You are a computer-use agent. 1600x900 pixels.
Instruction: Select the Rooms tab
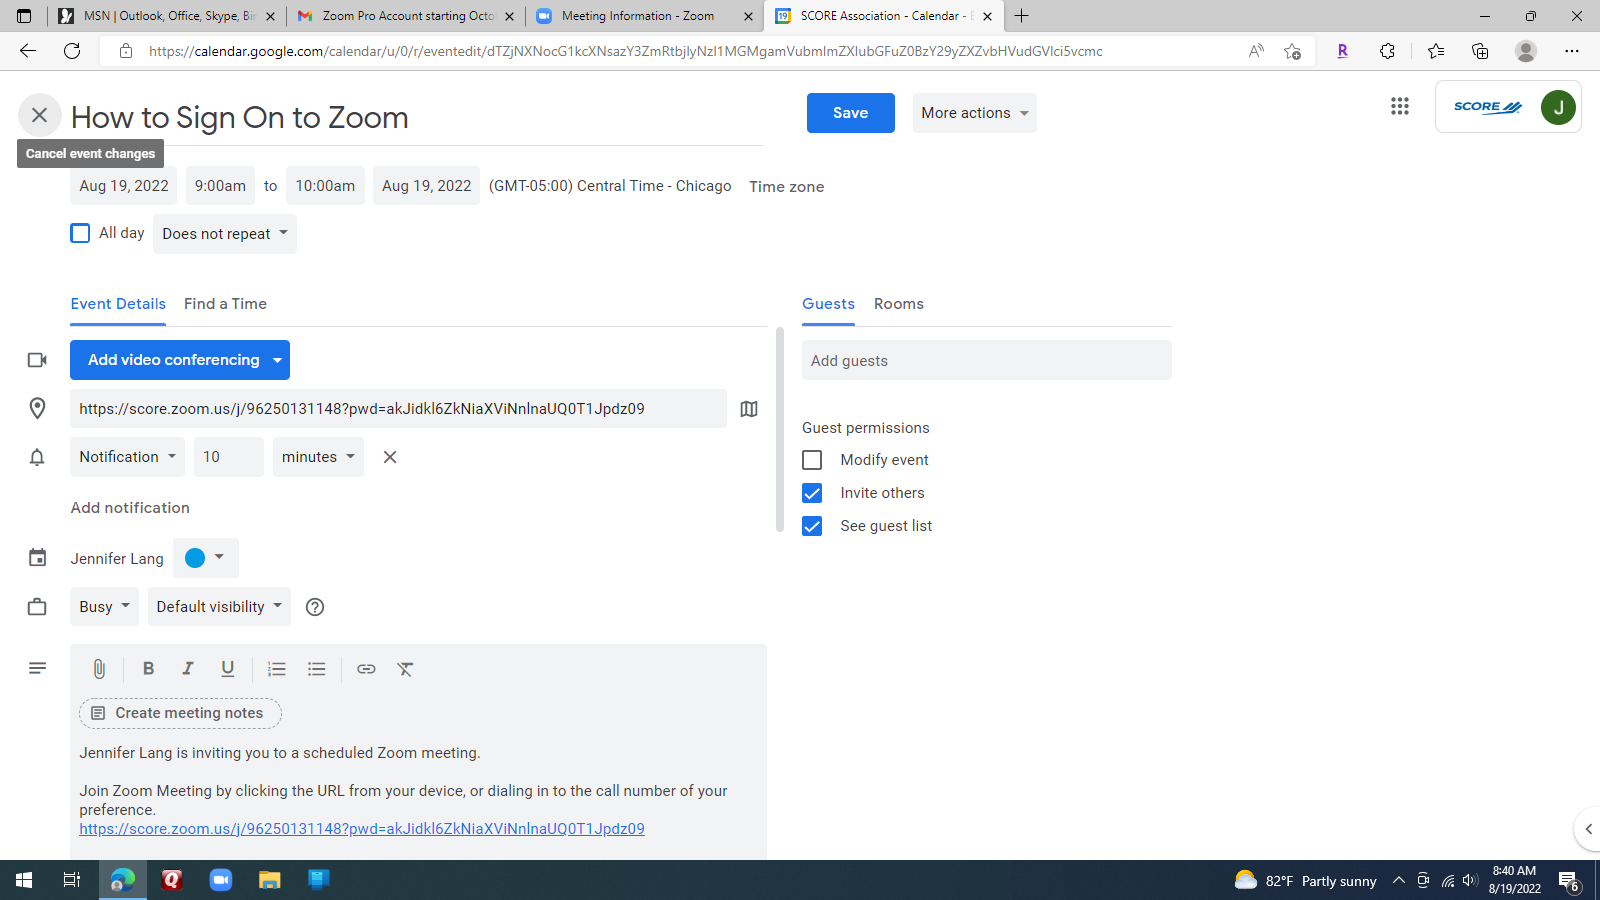[x=899, y=304]
